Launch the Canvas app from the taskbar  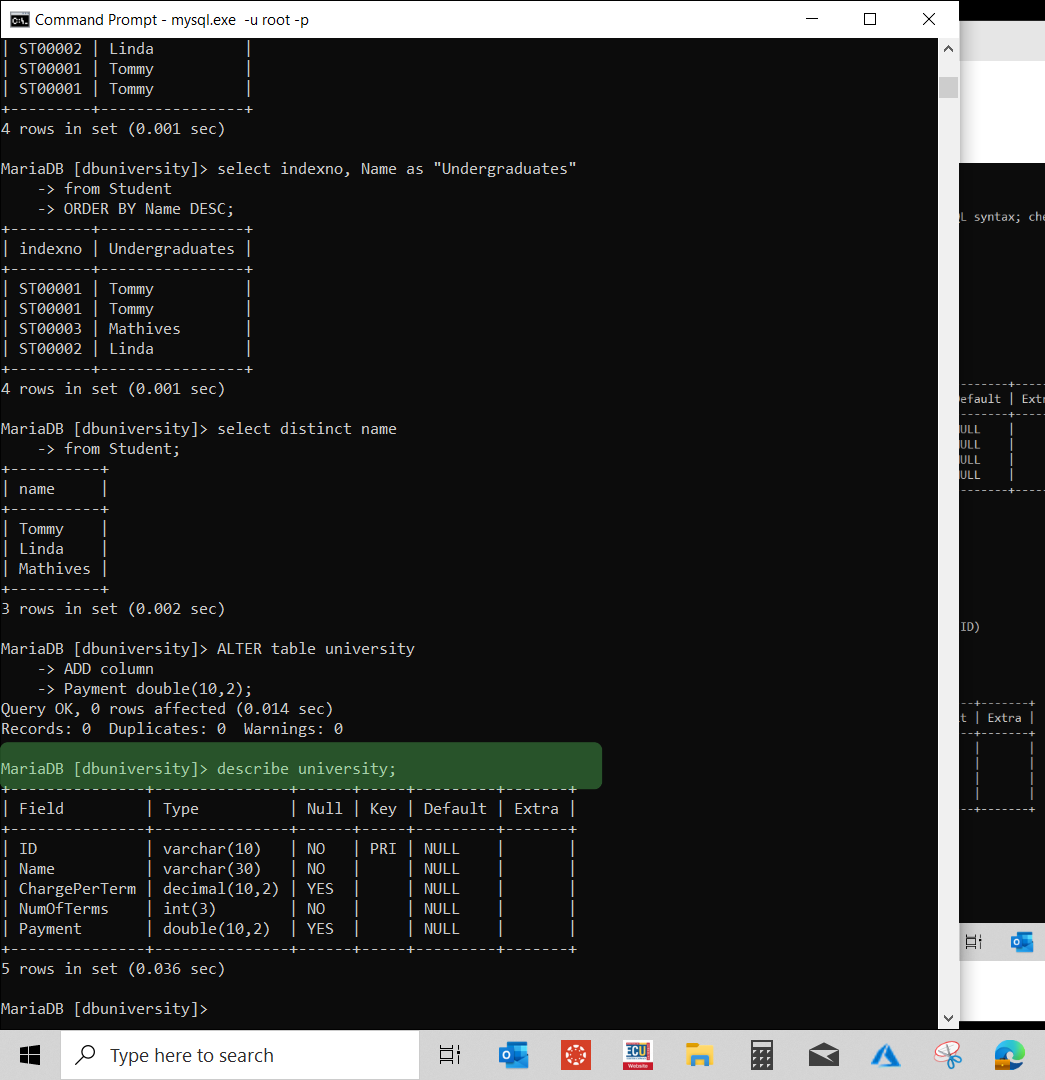click(576, 1055)
